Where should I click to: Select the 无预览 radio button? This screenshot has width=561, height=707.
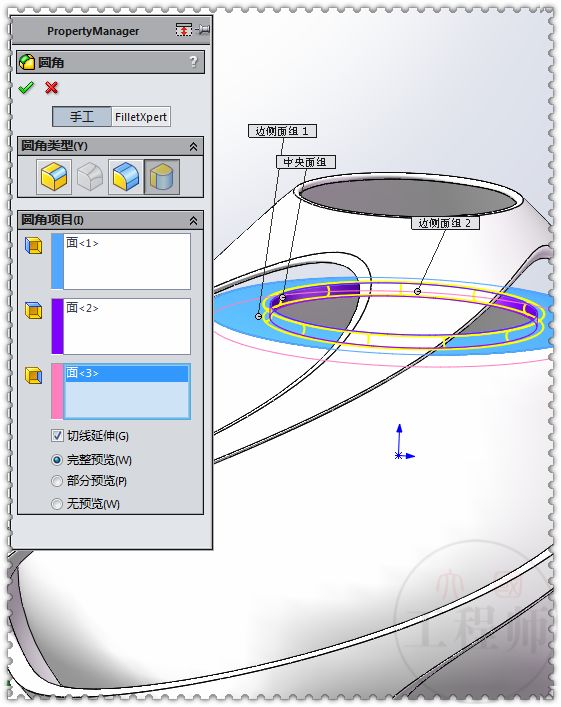57,504
